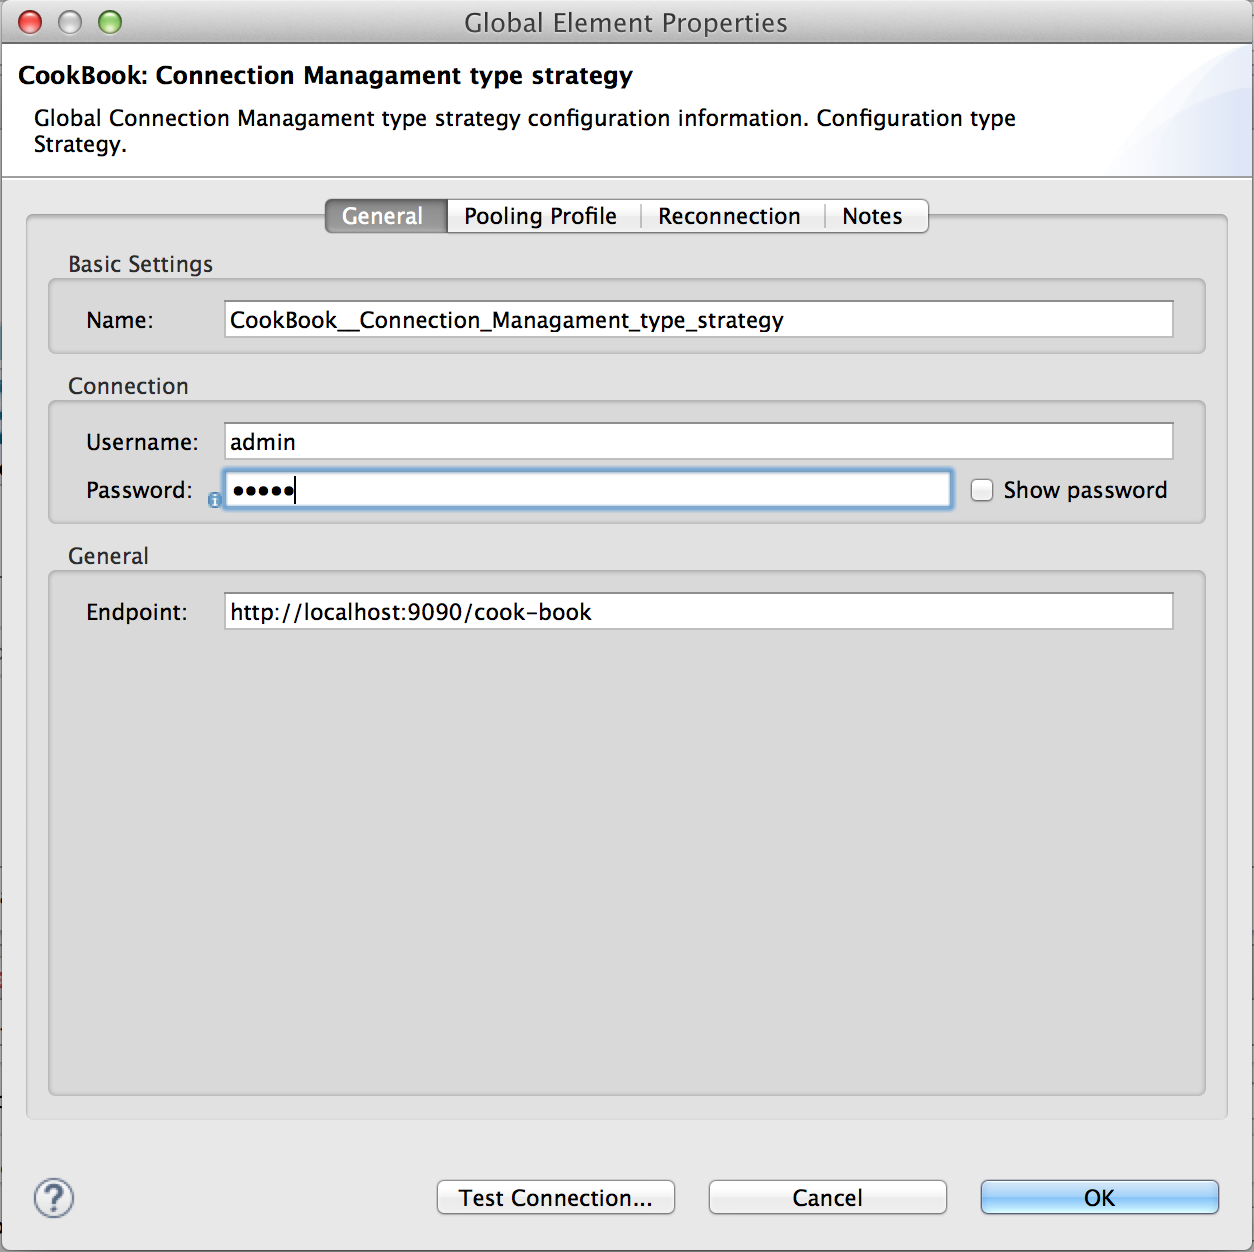Switch to the Pooling Profile tab
Screen dimensions: 1254x1252
[540, 216]
